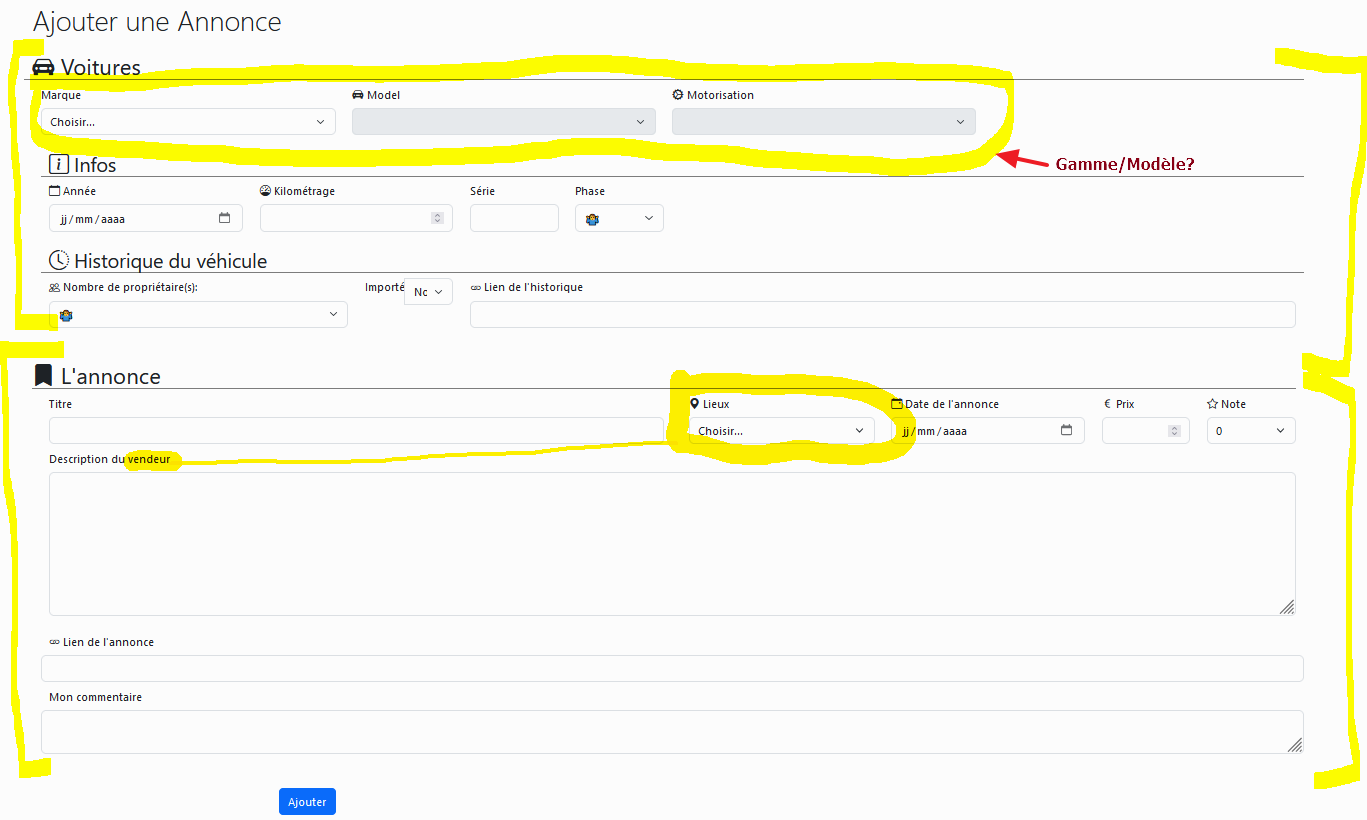Click the calendar icon in the Année field

[x=224, y=218]
